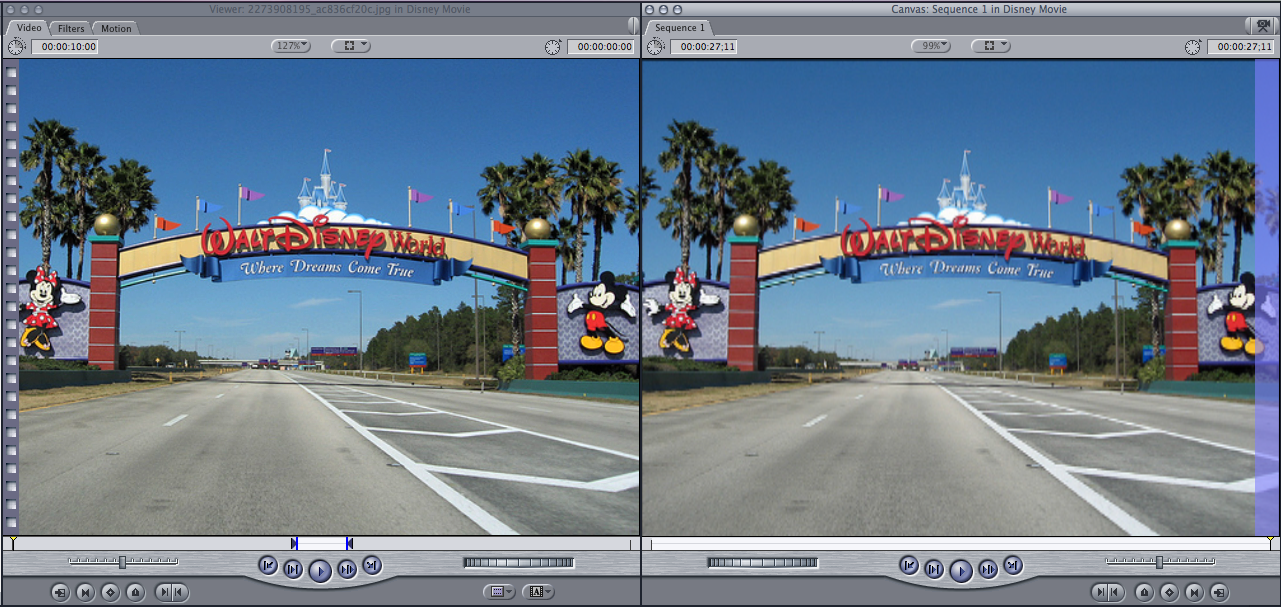
Task: Add a marker in the Viewer
Action: click(x=136, y=592)
